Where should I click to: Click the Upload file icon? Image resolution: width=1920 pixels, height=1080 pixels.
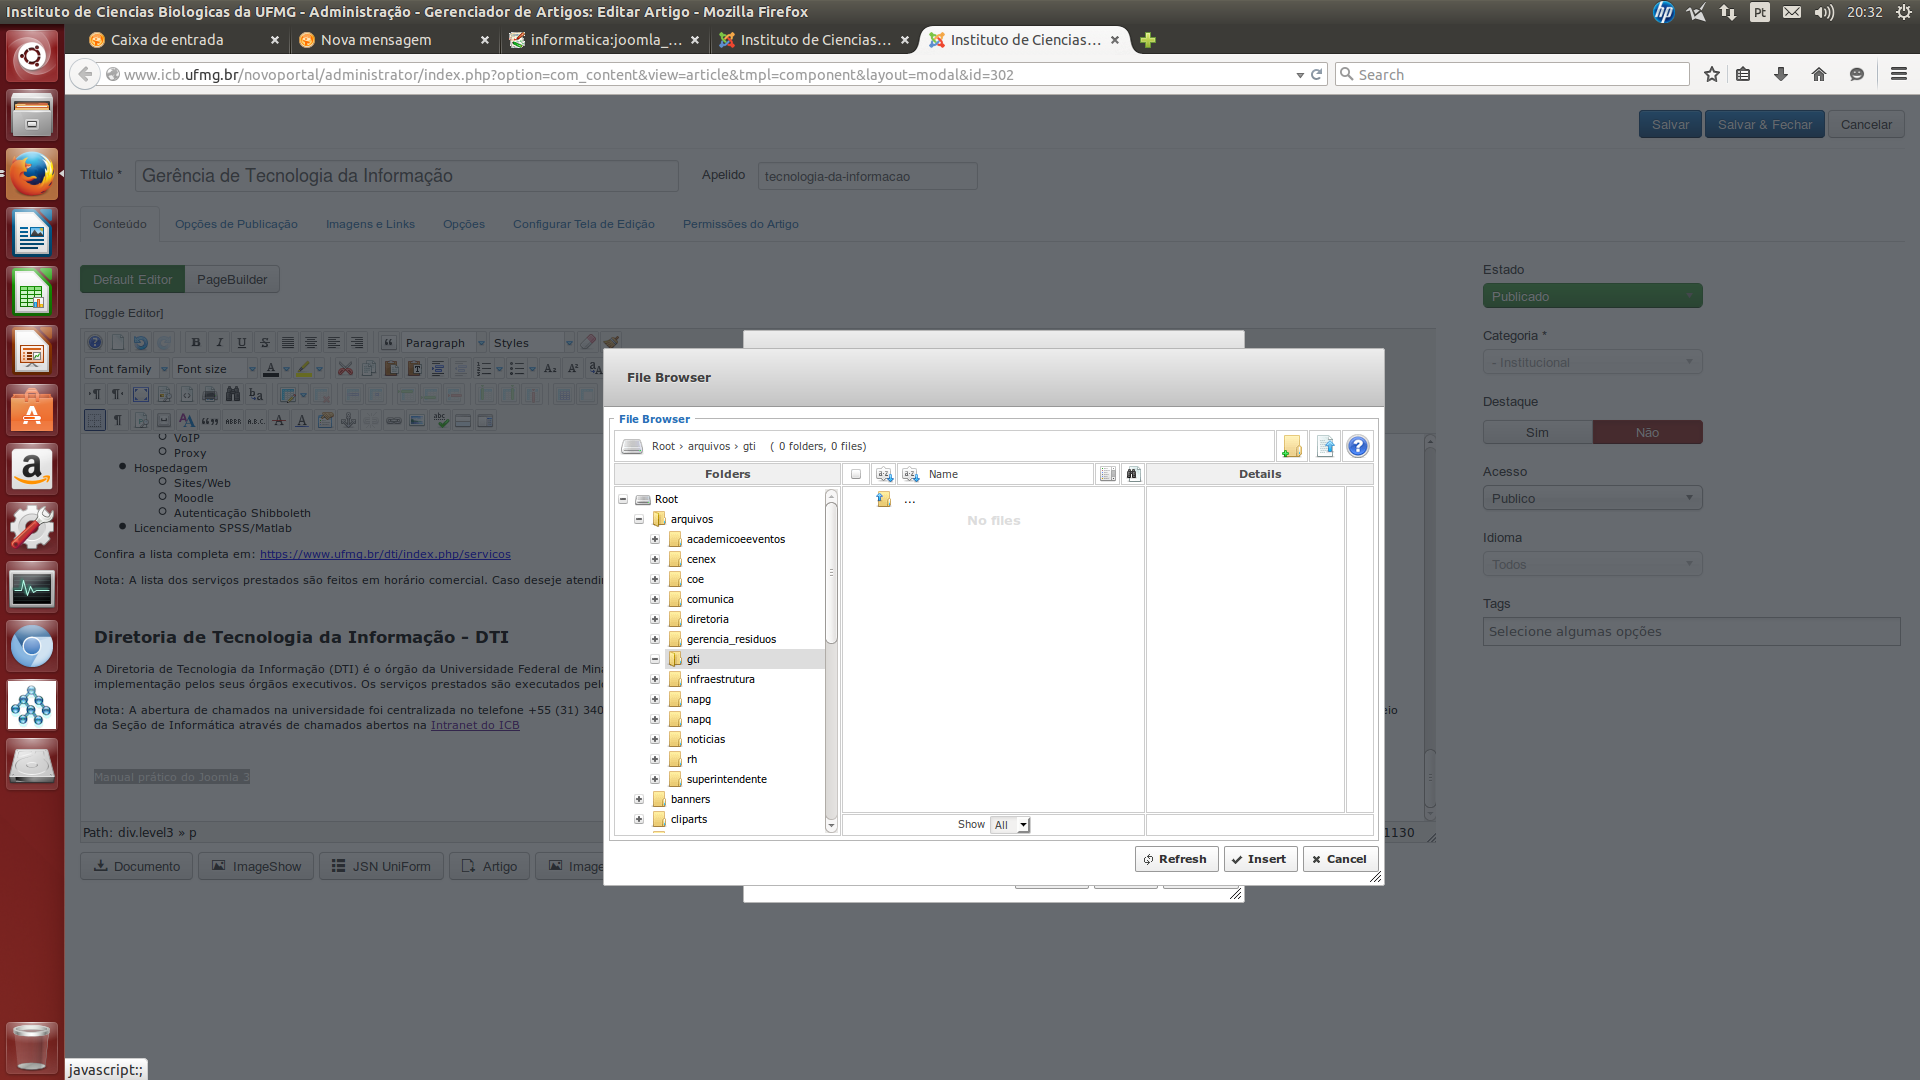click(1325, 447)
